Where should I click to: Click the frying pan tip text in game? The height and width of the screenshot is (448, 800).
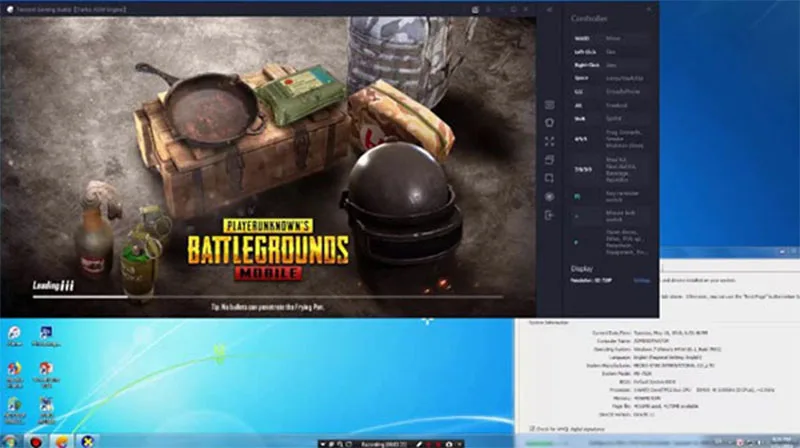(x=268, y=307)
